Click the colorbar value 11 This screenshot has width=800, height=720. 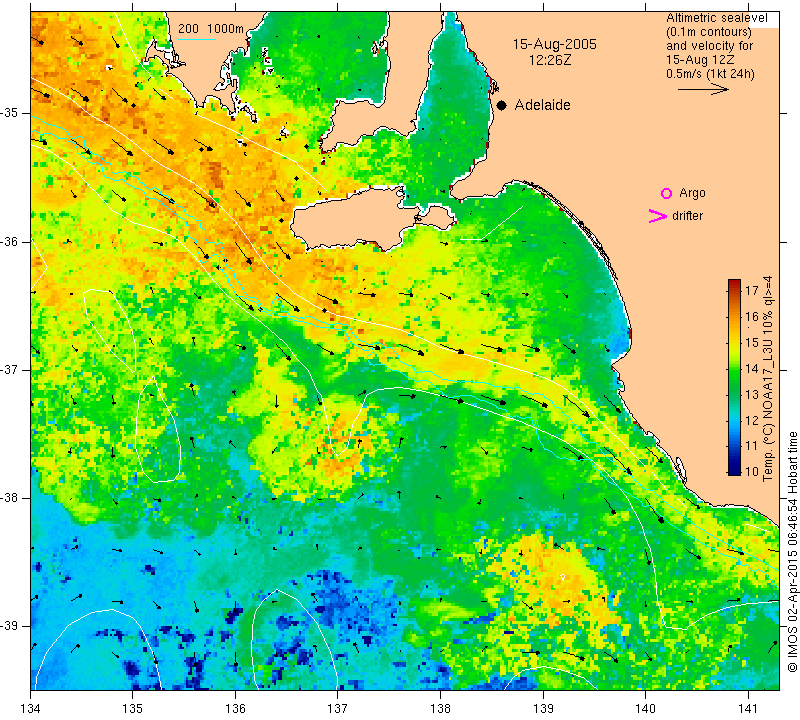click(752, 446)
